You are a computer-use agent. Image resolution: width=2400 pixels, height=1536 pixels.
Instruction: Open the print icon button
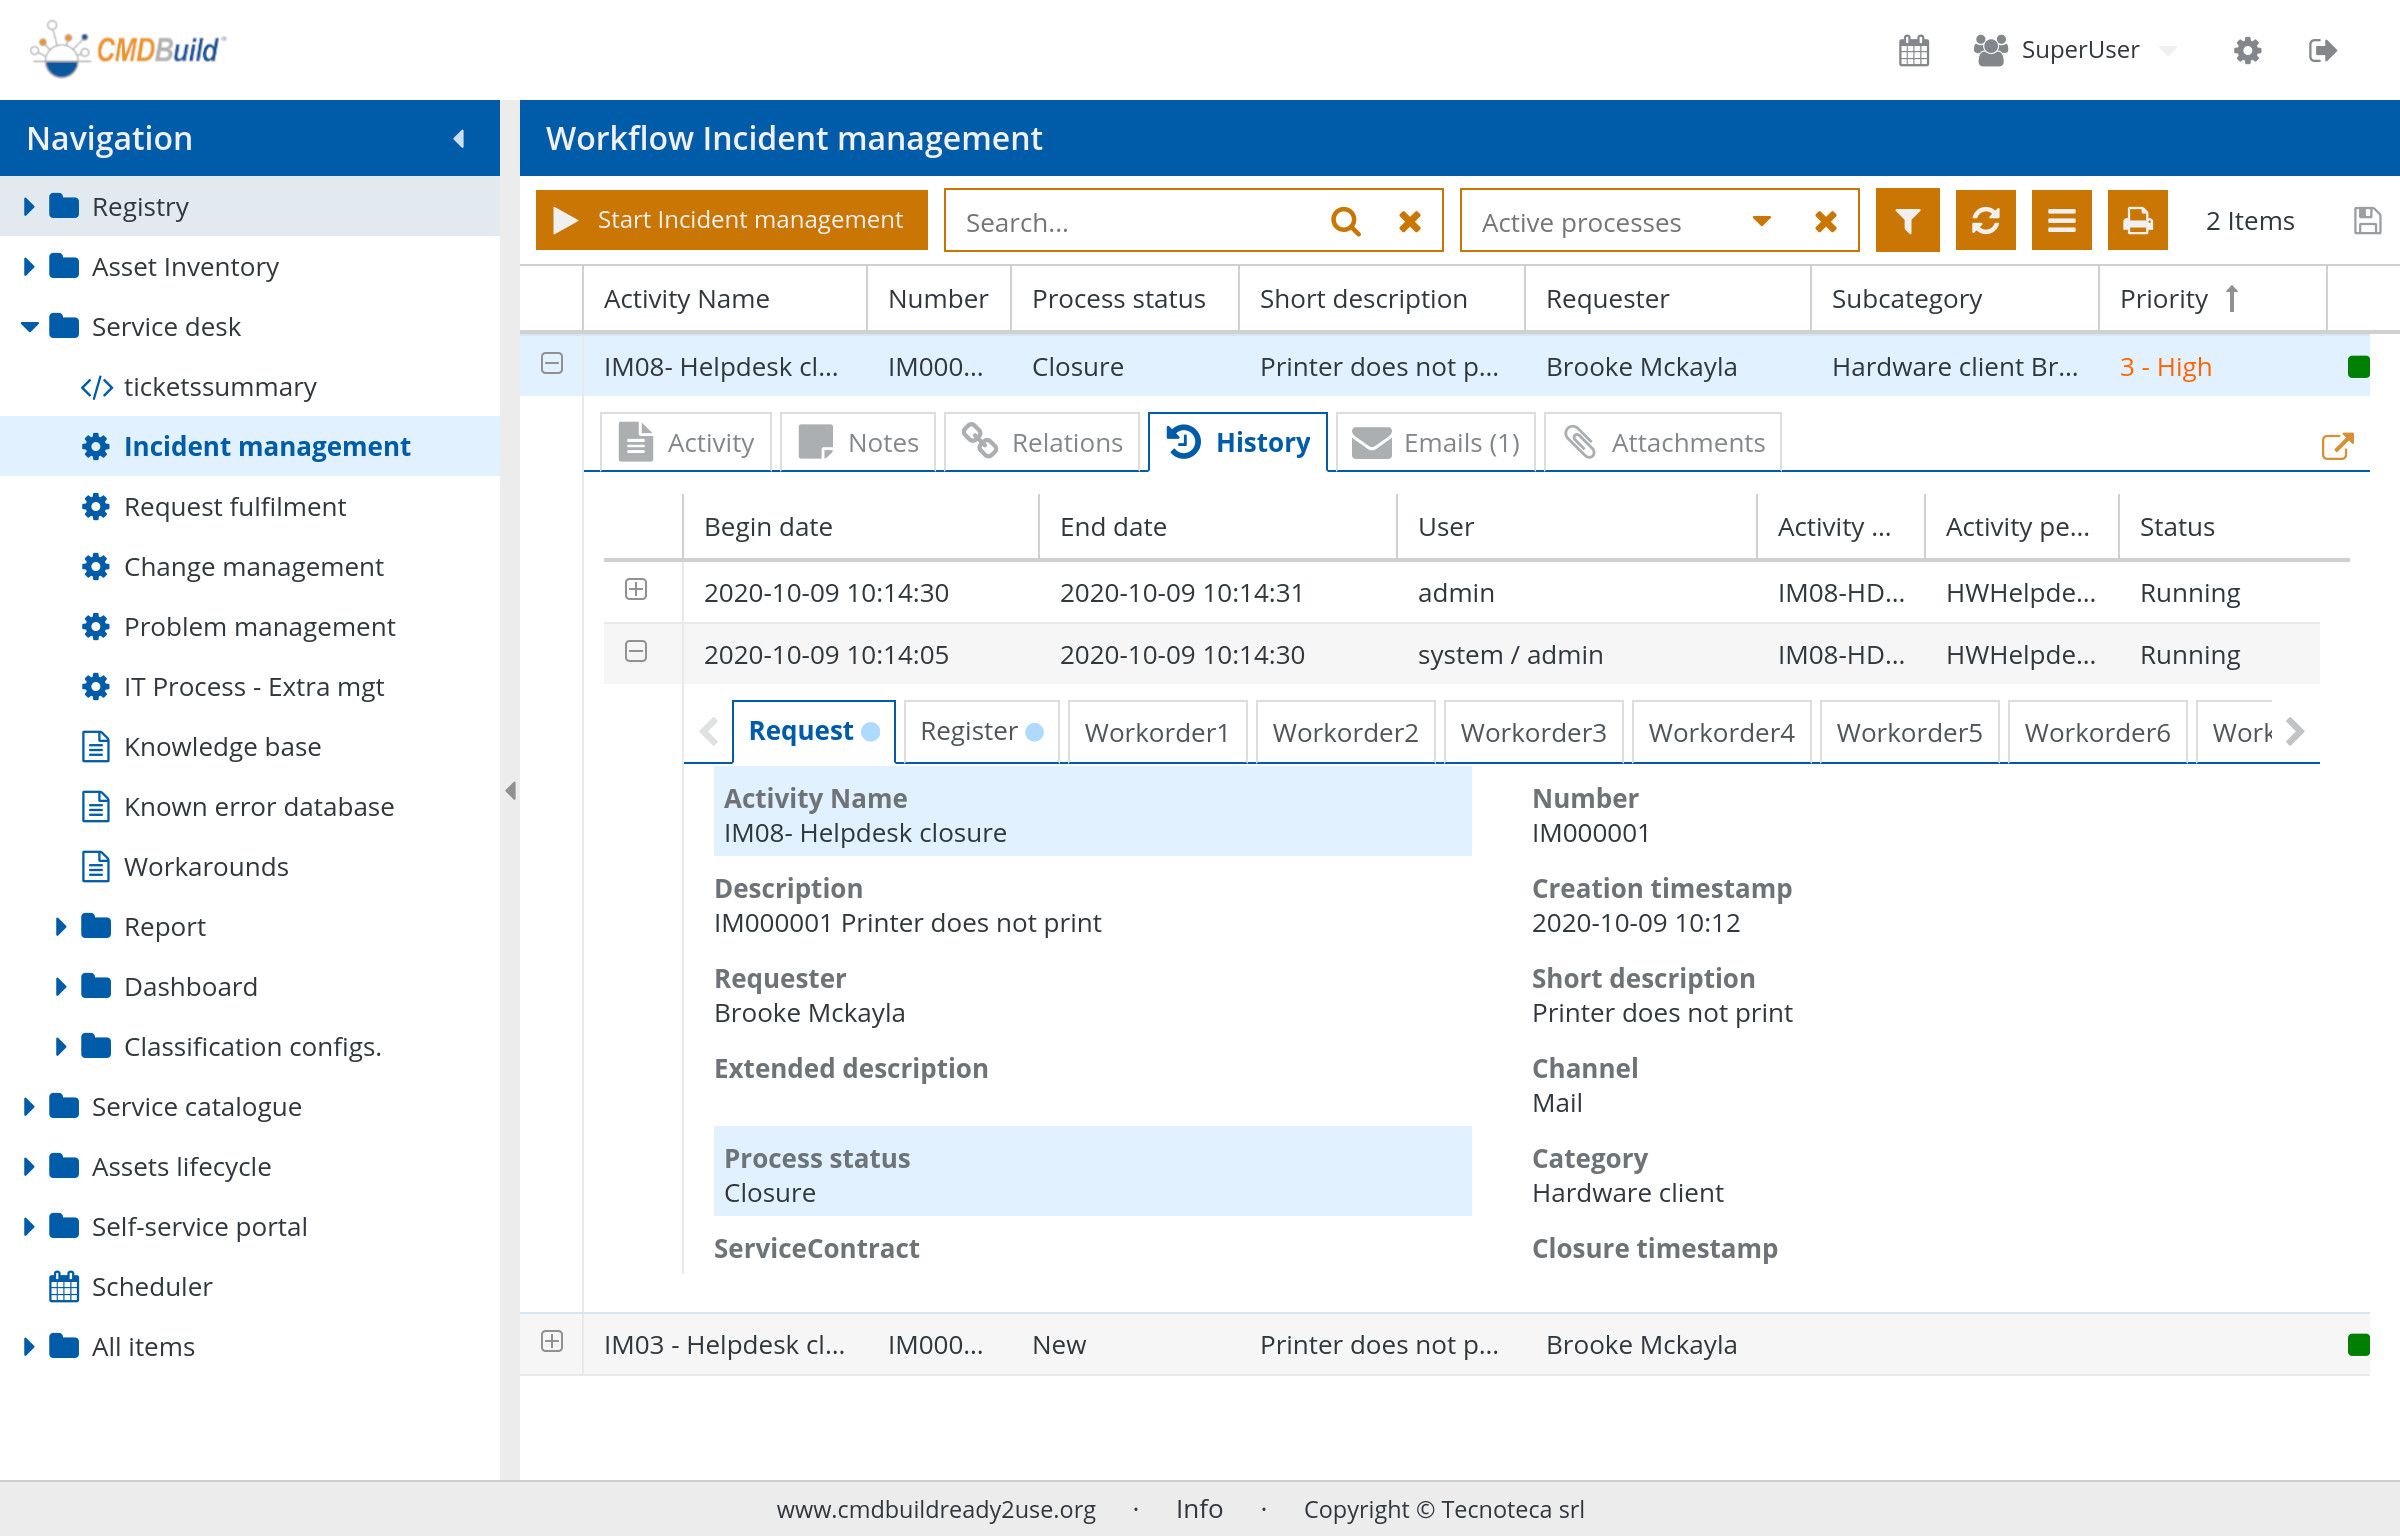click(x=2137, y=221)
